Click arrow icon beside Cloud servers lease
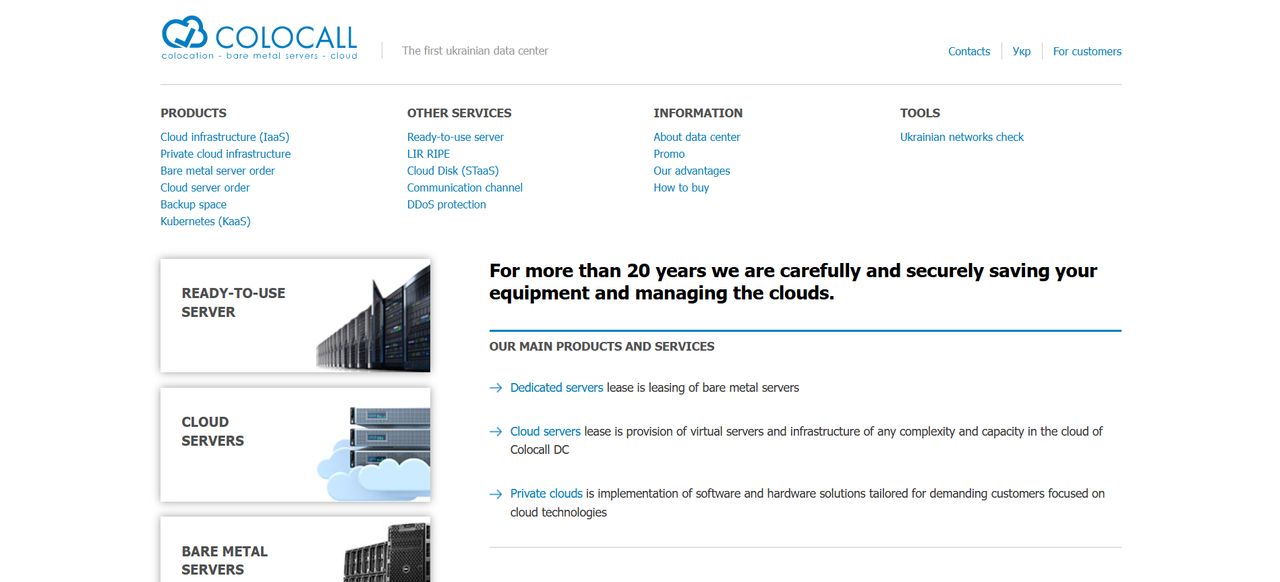The height and width of the screenshot is (582, 1280). coord(495,432)
